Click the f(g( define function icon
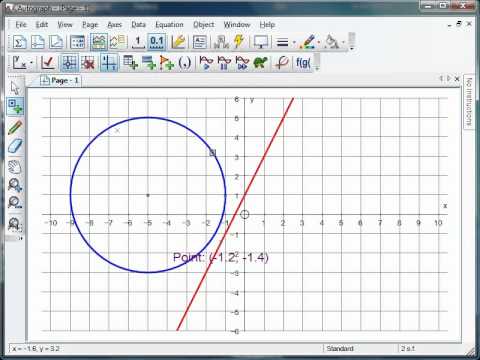 click(x=303, y=63)
